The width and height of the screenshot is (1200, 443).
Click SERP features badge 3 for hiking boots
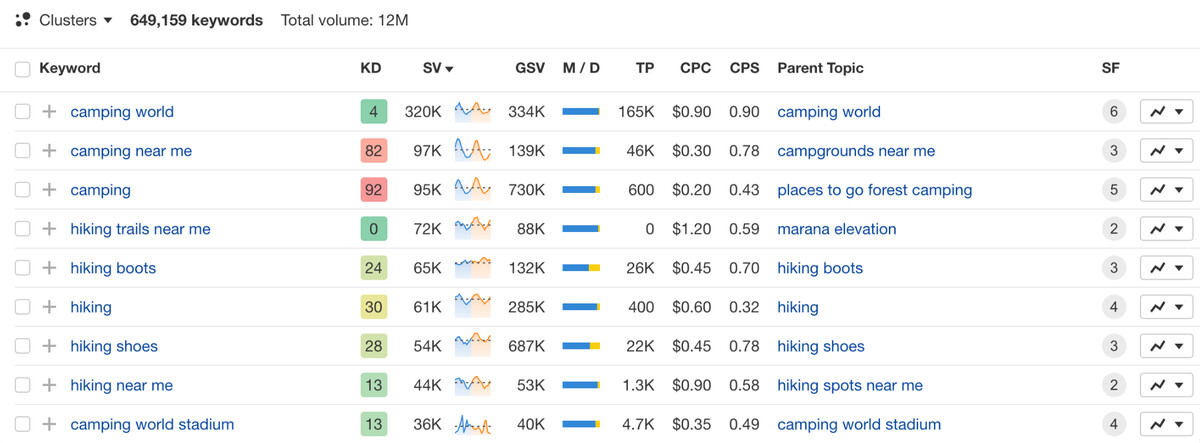pos(1114,268)
